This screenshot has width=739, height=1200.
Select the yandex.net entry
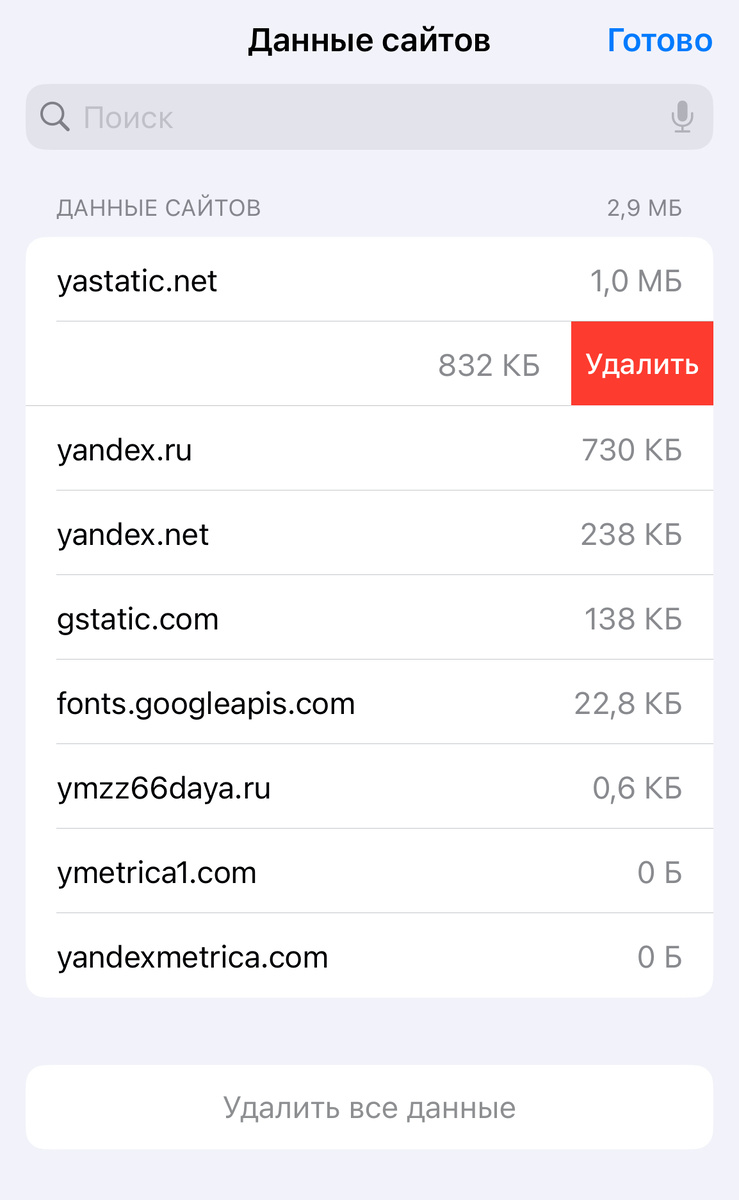[369, 534]
